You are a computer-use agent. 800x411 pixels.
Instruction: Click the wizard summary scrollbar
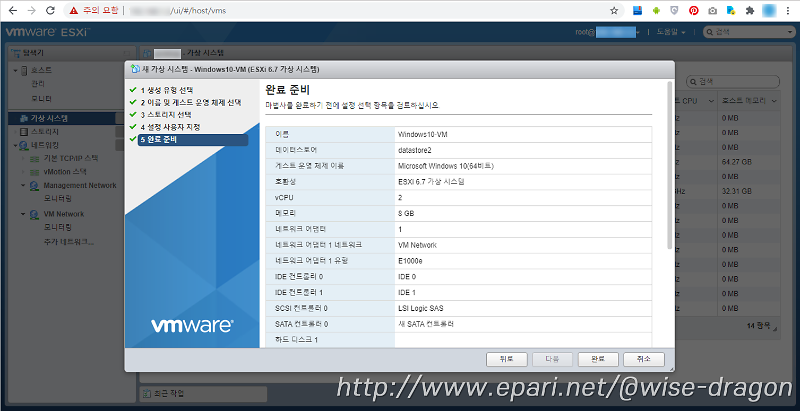(670, 166)
